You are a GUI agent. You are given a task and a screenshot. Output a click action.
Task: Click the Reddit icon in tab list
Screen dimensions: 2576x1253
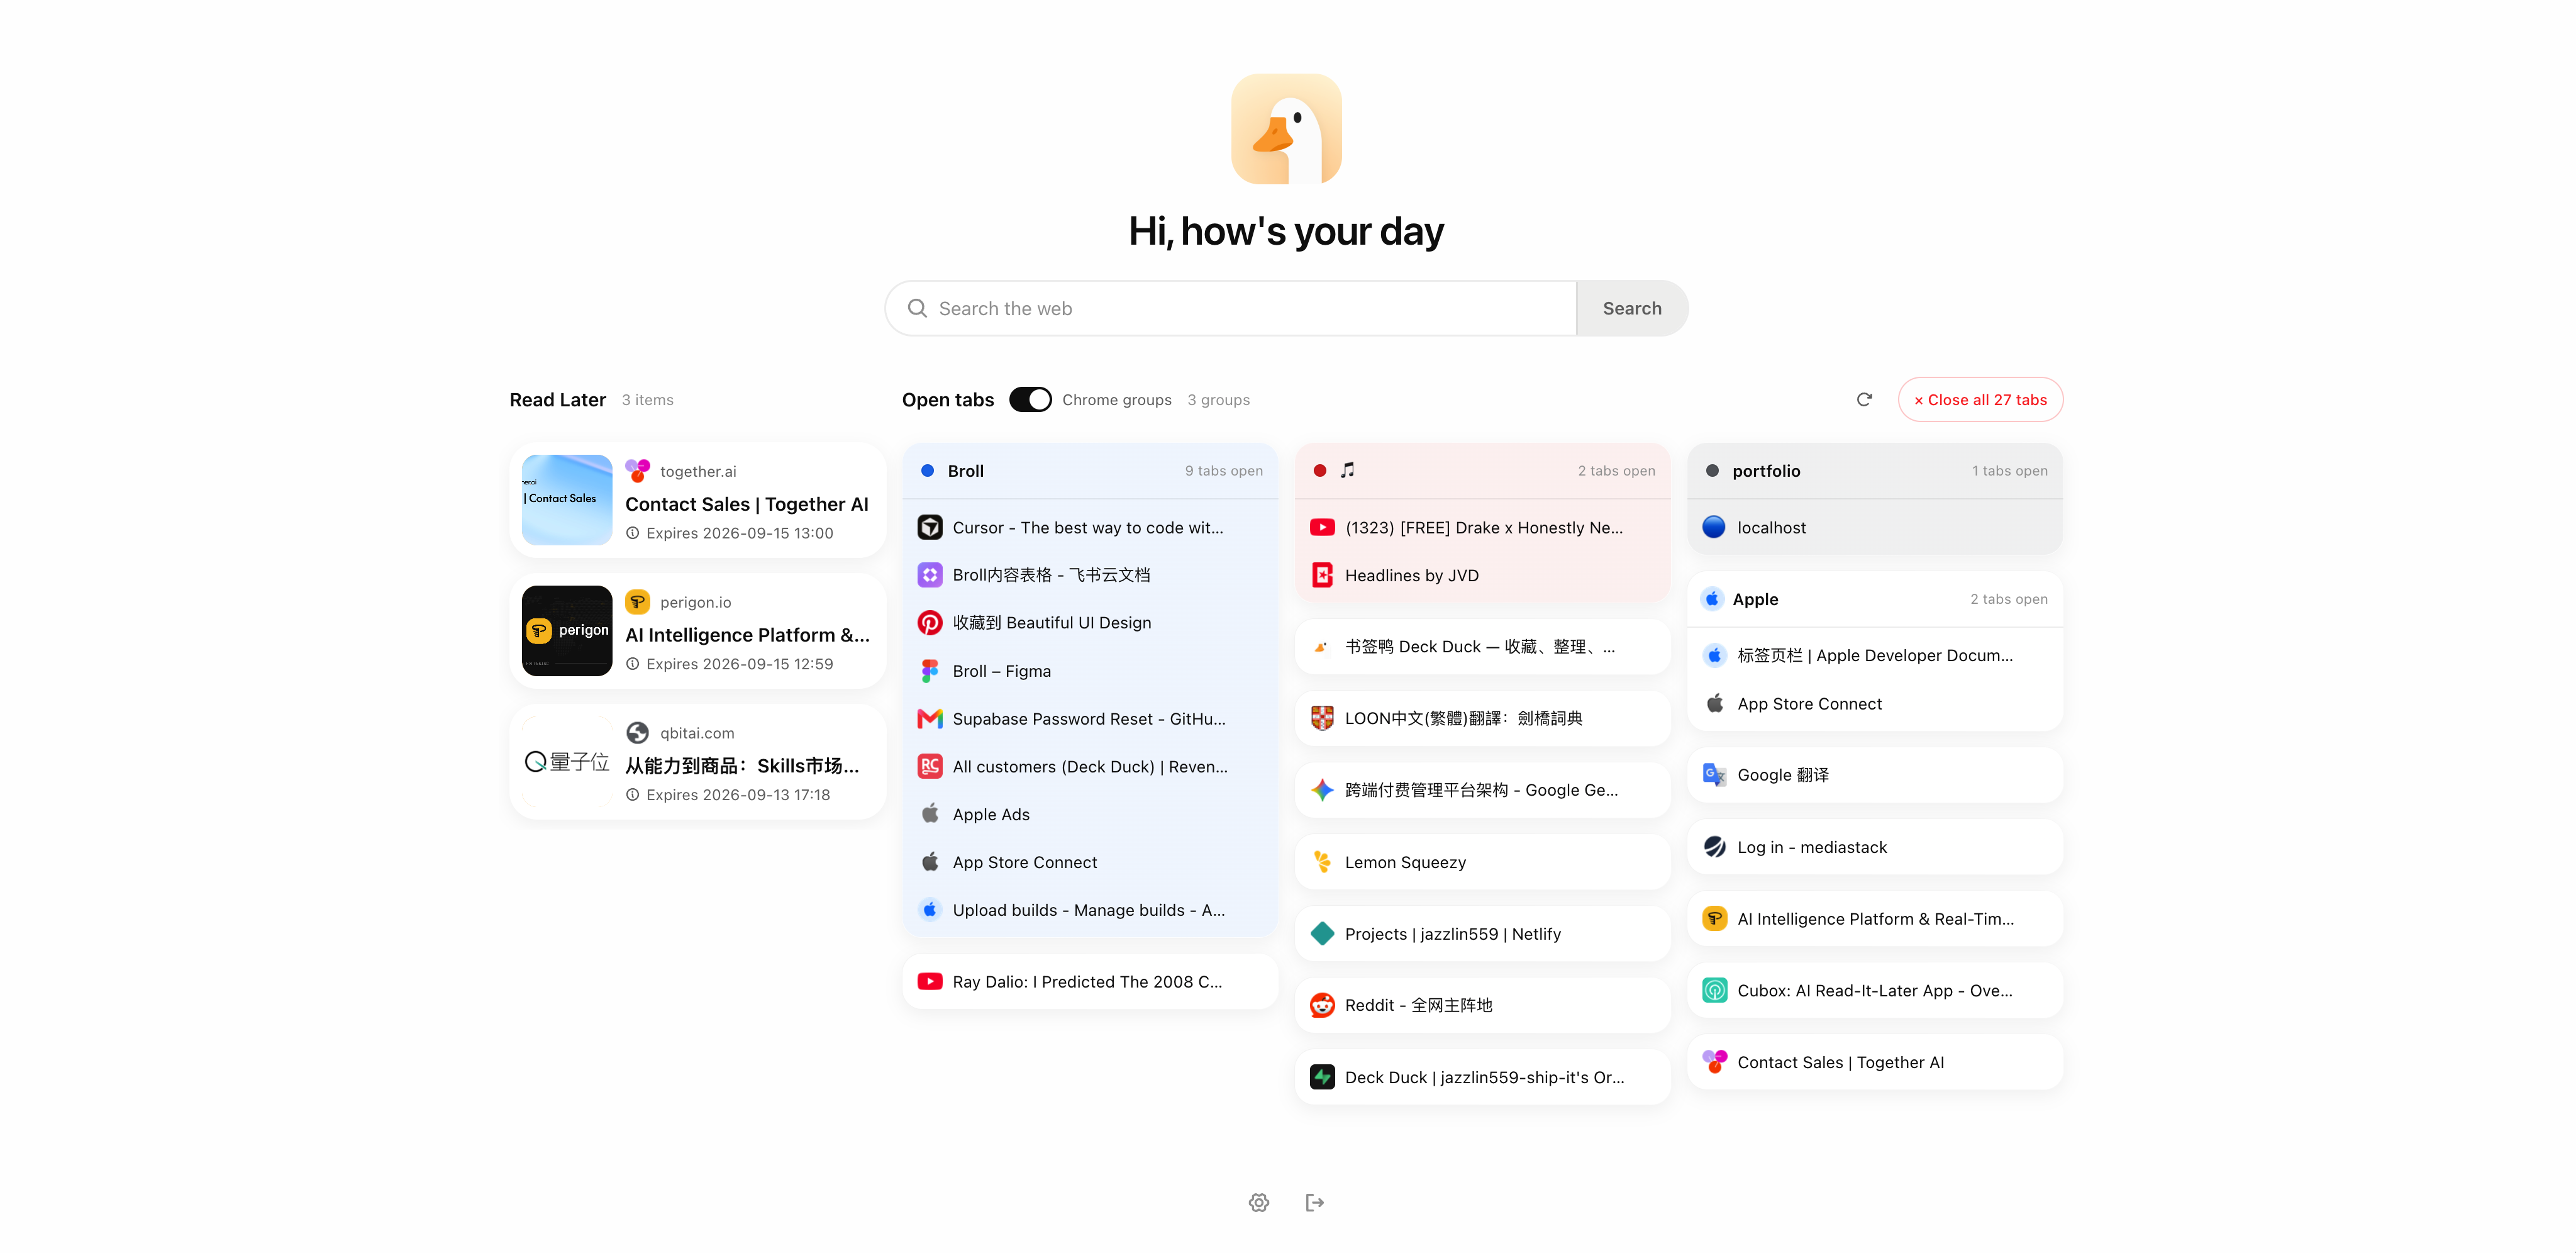pyautogui.click(x=1322, y=1005)
